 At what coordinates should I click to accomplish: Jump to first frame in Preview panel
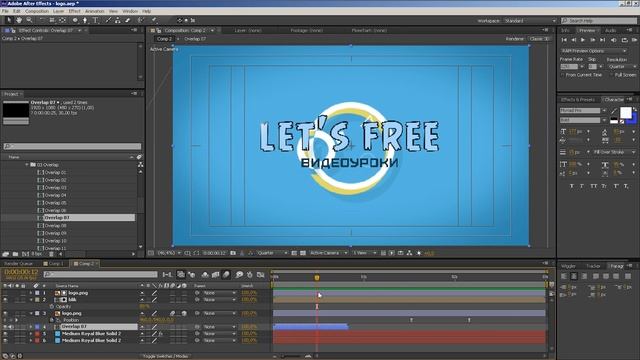[x=564, y=40]
